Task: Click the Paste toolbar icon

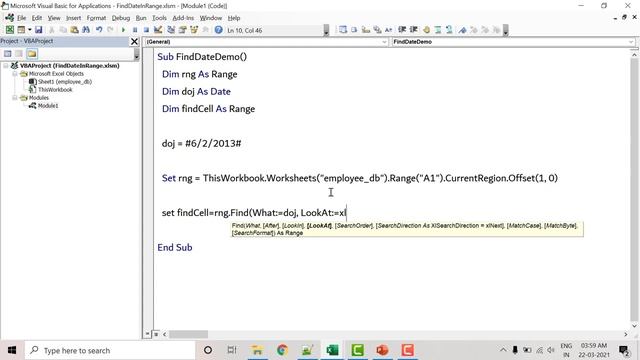Action: 74,30
